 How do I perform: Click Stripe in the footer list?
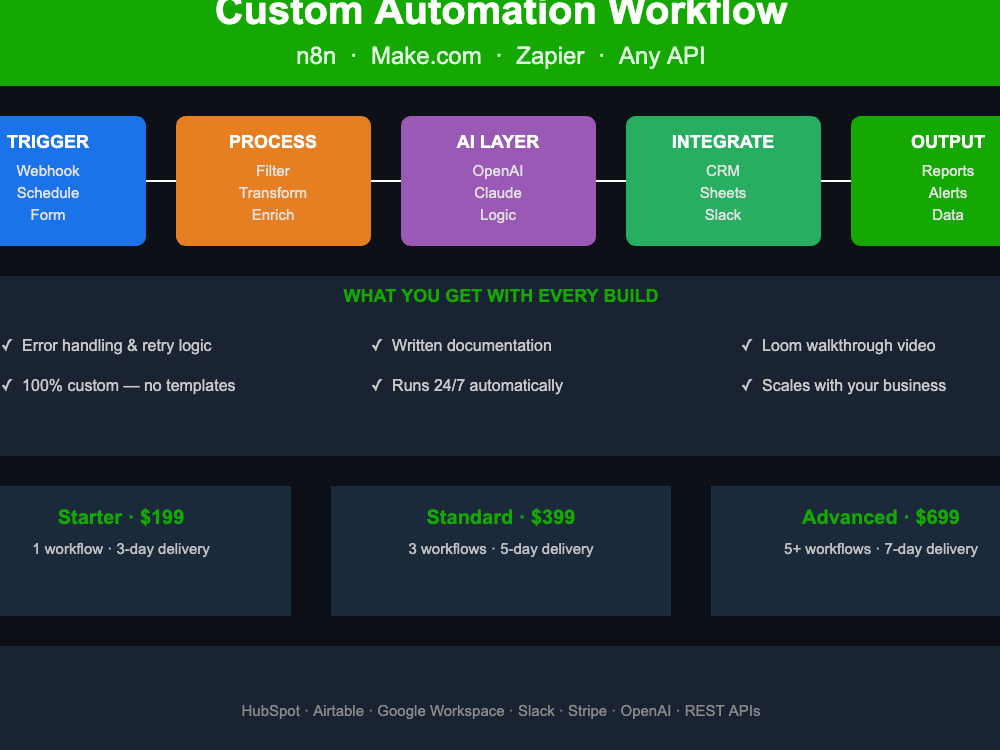(587, 711)
